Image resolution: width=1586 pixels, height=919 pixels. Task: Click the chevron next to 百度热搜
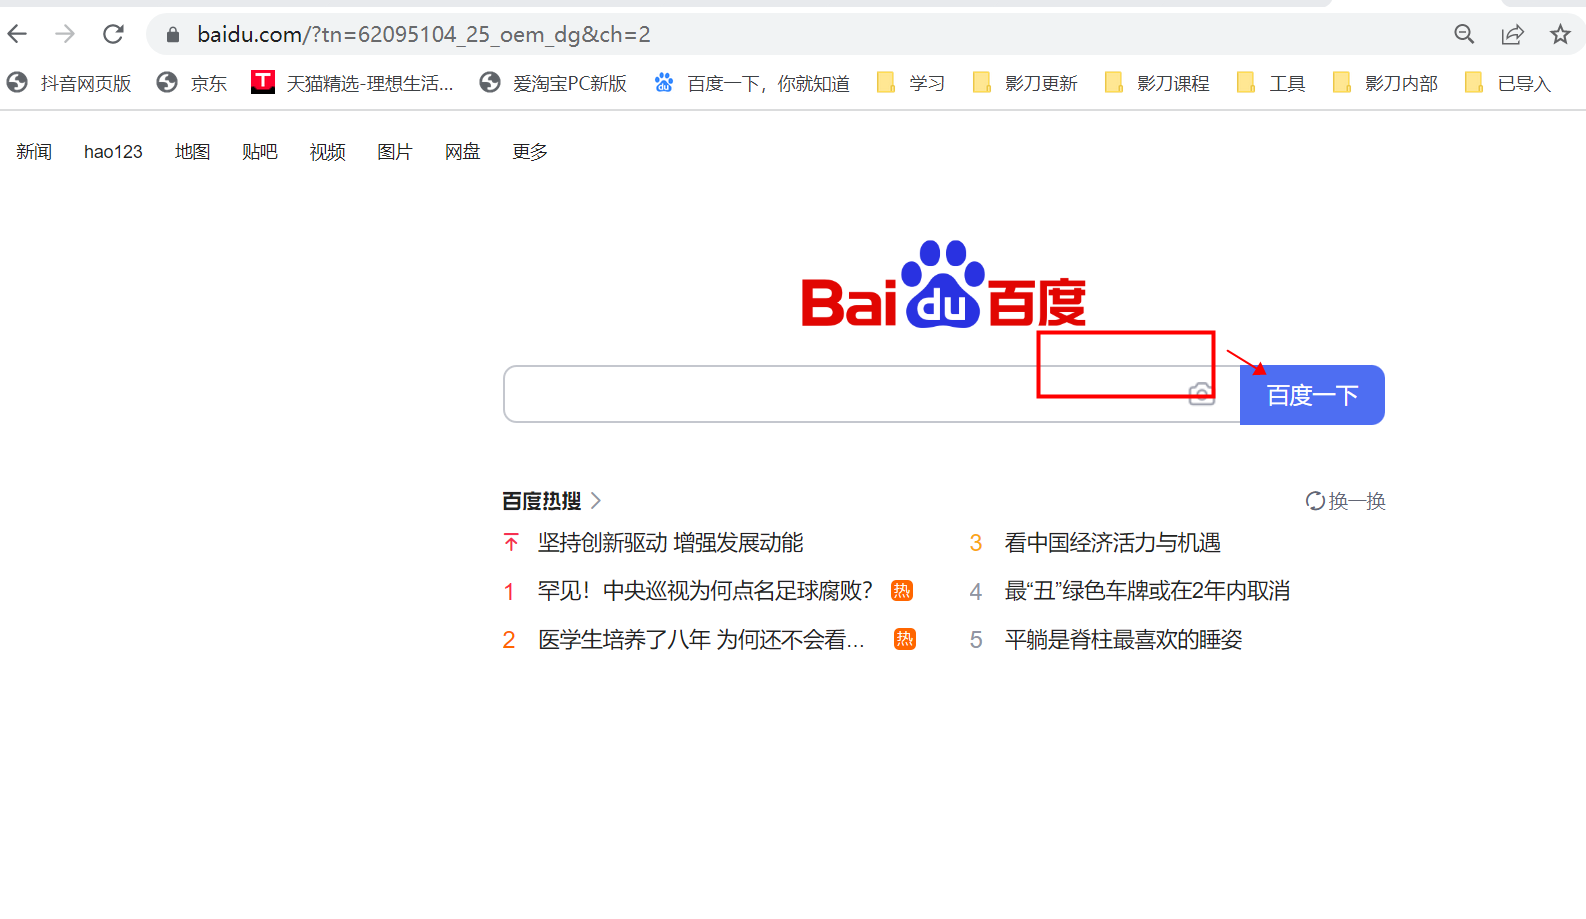click(596, 501)
